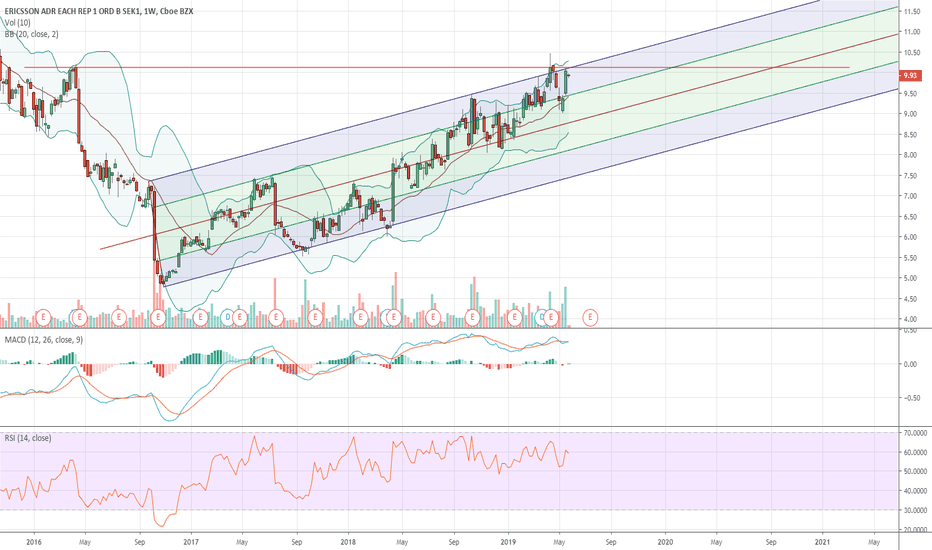Click the upcoming earnings E marker after the last candle

(x=590, y=318)
